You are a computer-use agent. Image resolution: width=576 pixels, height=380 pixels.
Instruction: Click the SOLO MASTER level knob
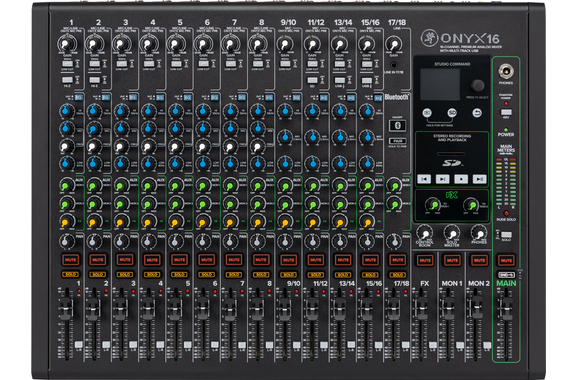452,233
